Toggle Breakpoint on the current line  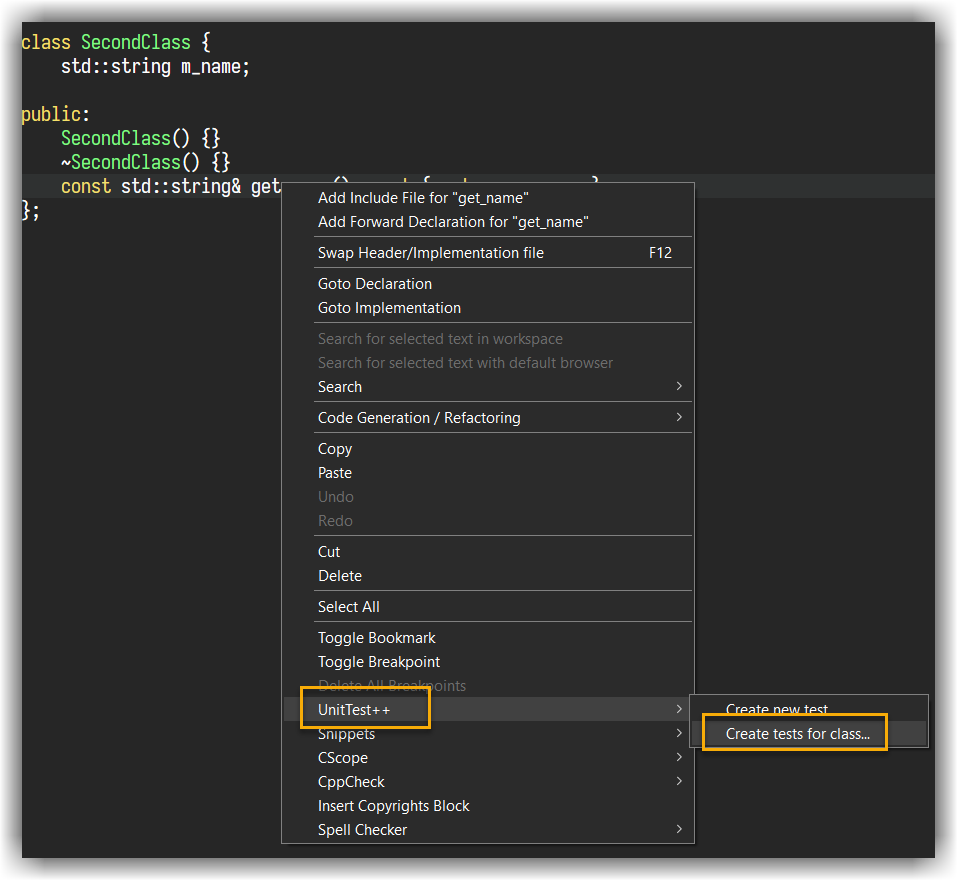(379, 662)
